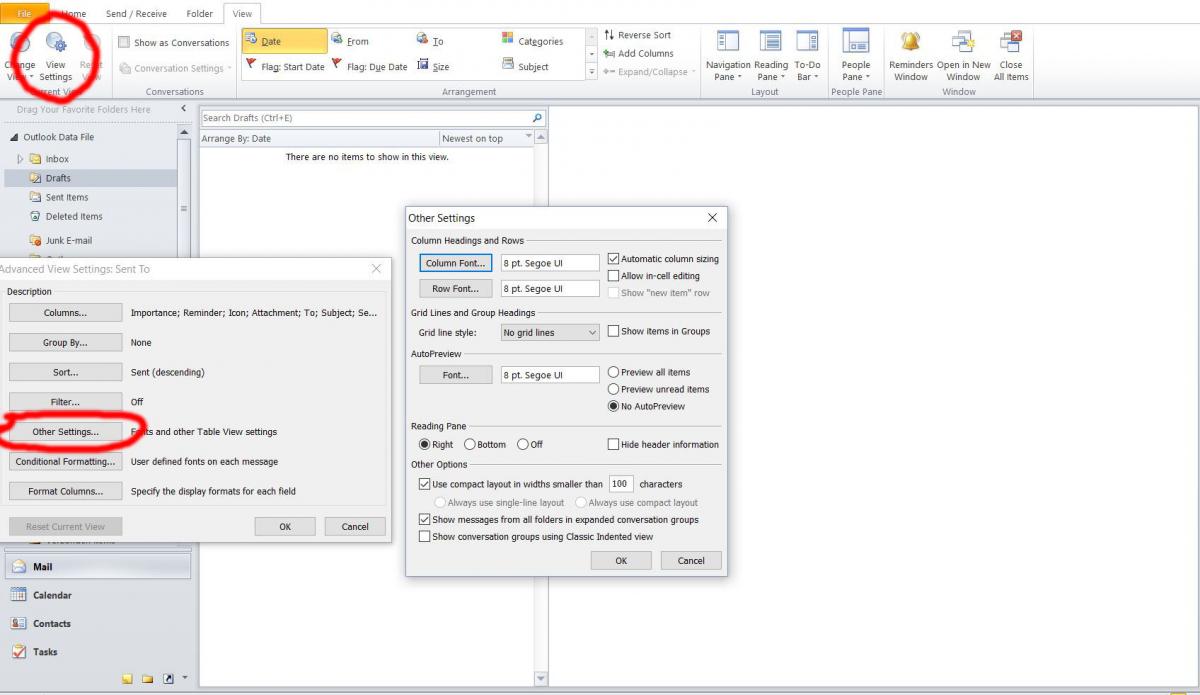The height and width of the screenshot is (695, 1200).
Task: Click the Change View ribbon icon
Action: (x=20, y=56)
